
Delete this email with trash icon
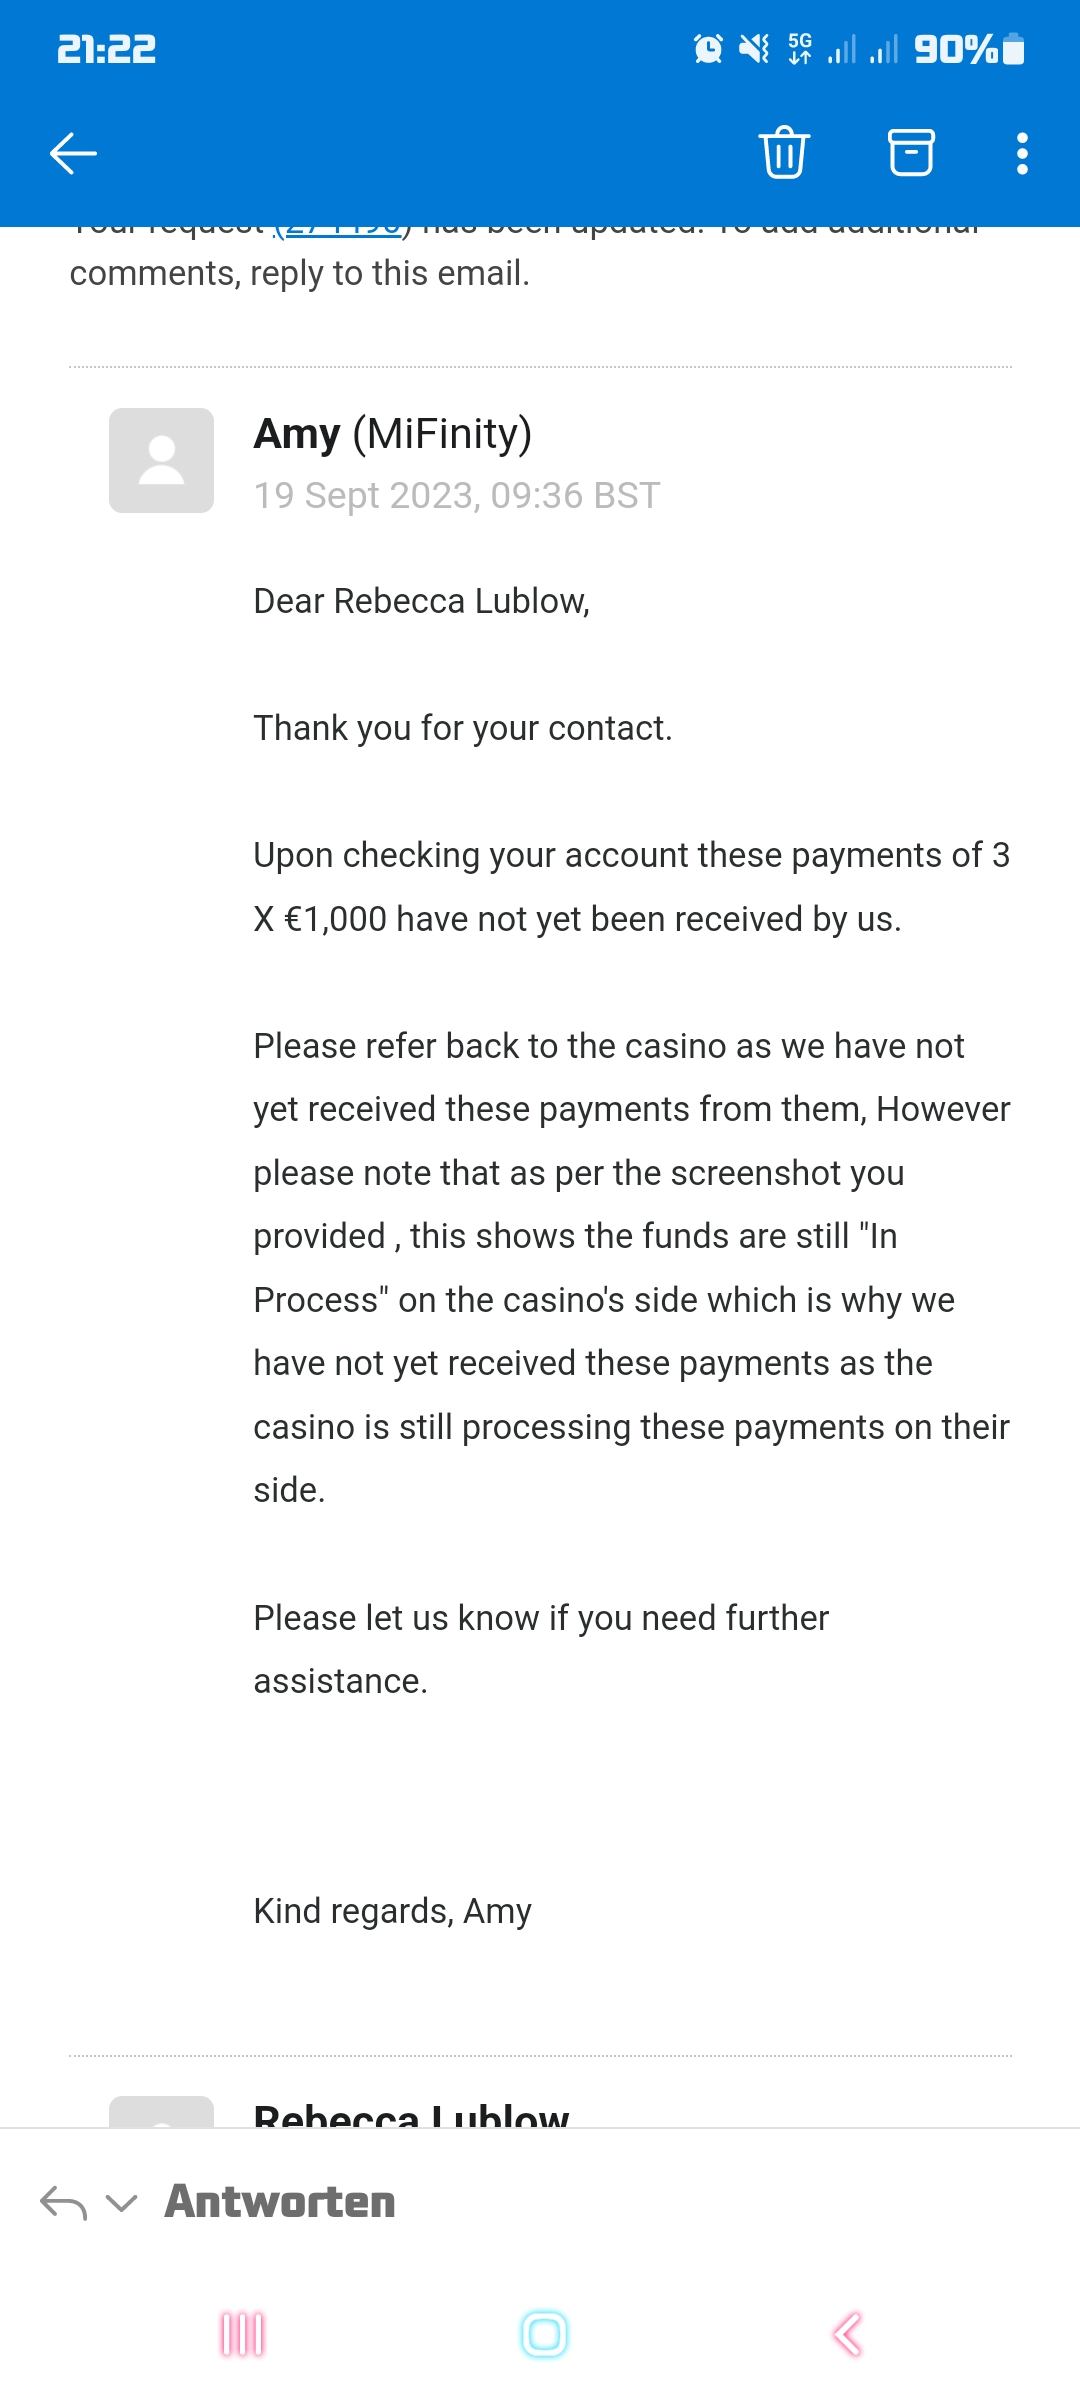pyautogui.click(x=784, y=153)
